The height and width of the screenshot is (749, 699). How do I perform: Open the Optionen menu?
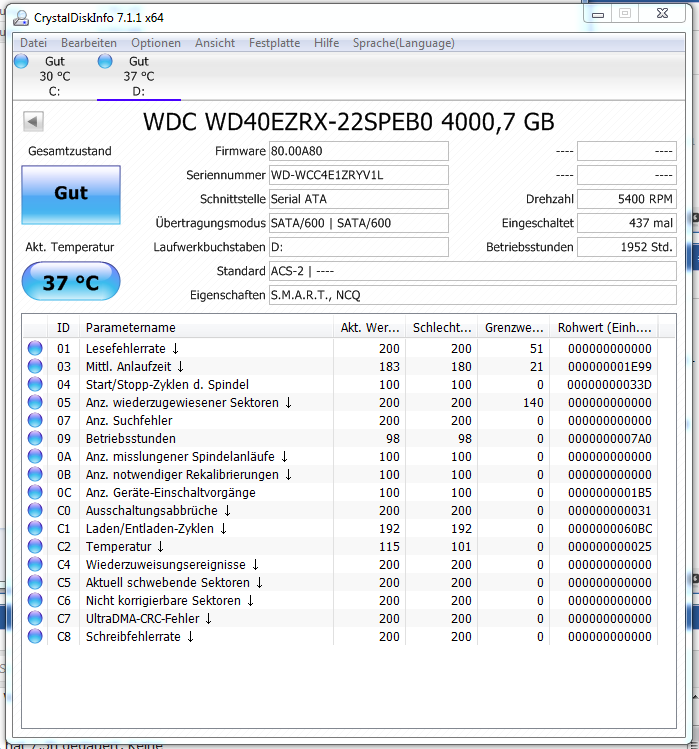coord(156,43)
